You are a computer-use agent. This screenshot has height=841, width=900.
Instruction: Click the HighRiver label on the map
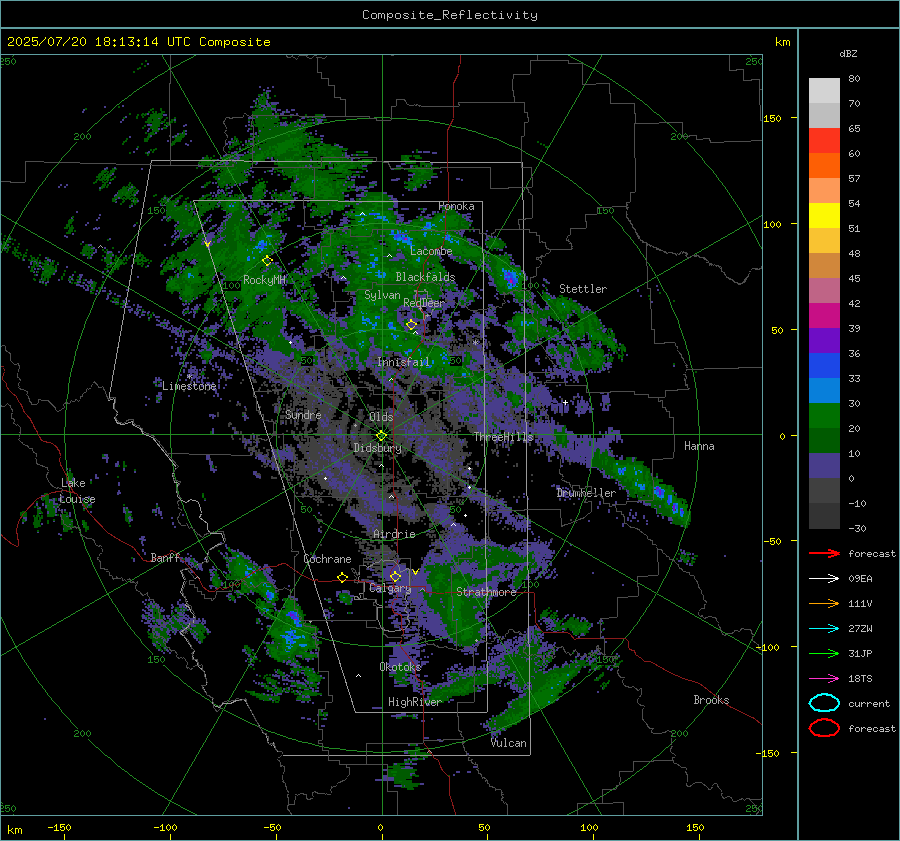click(x=414, y=702)
